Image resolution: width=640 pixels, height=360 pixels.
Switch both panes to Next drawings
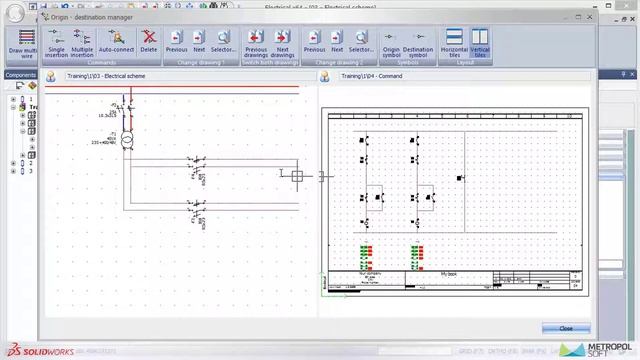pyautogui.click(x=282, y=43)
